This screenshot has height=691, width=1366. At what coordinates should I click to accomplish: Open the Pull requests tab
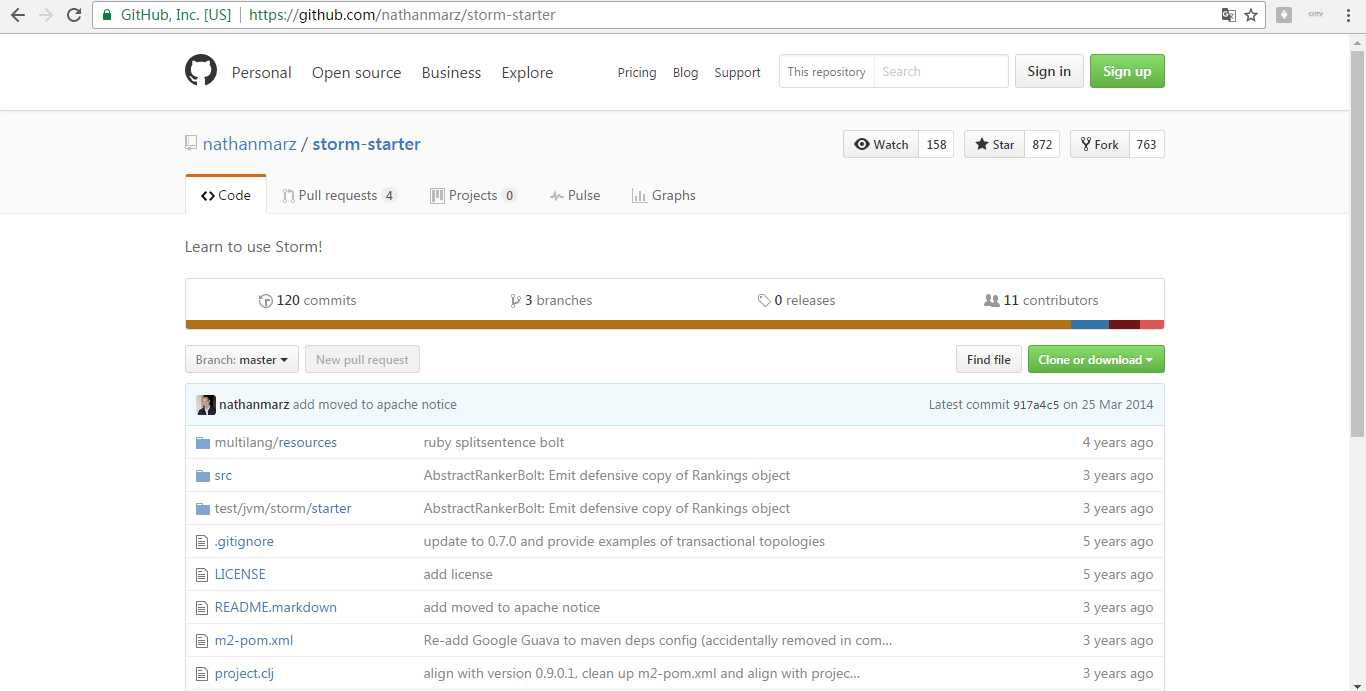[340, 195]
